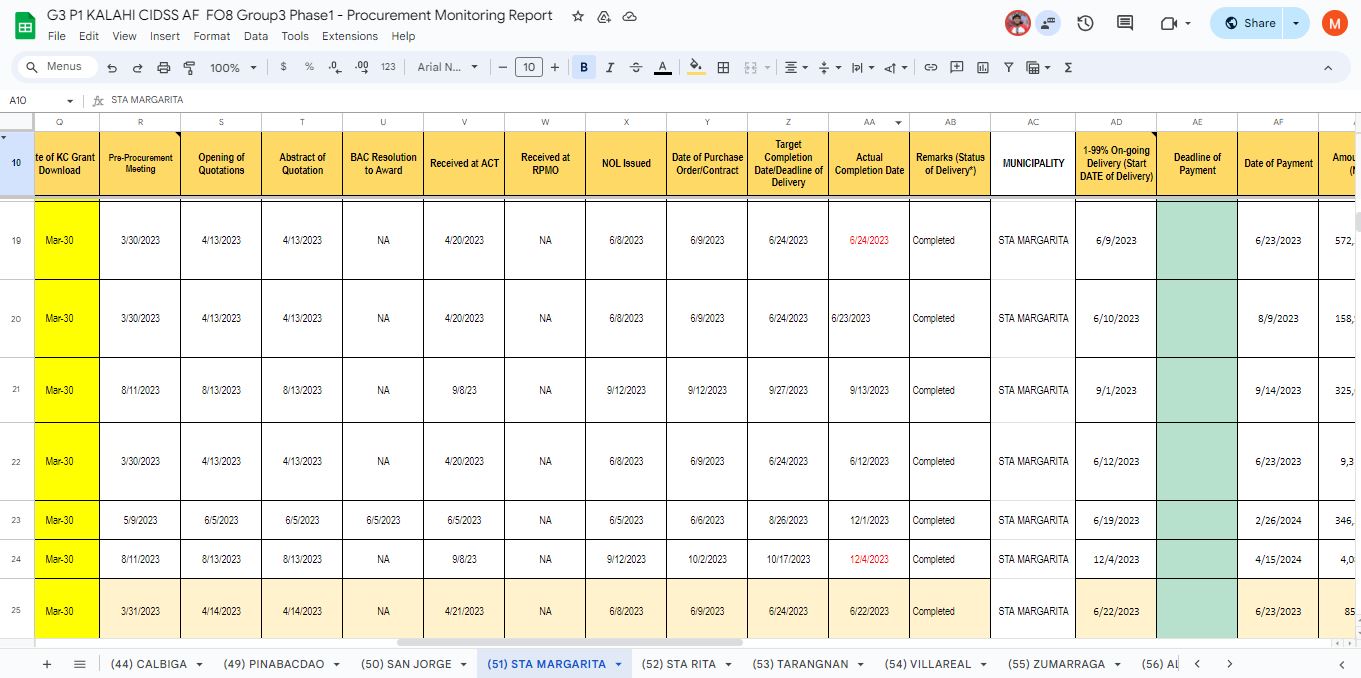Open the text wrapping dropdown
The height and width of the screenshot is (678, 1361).
tap(862, 67)
